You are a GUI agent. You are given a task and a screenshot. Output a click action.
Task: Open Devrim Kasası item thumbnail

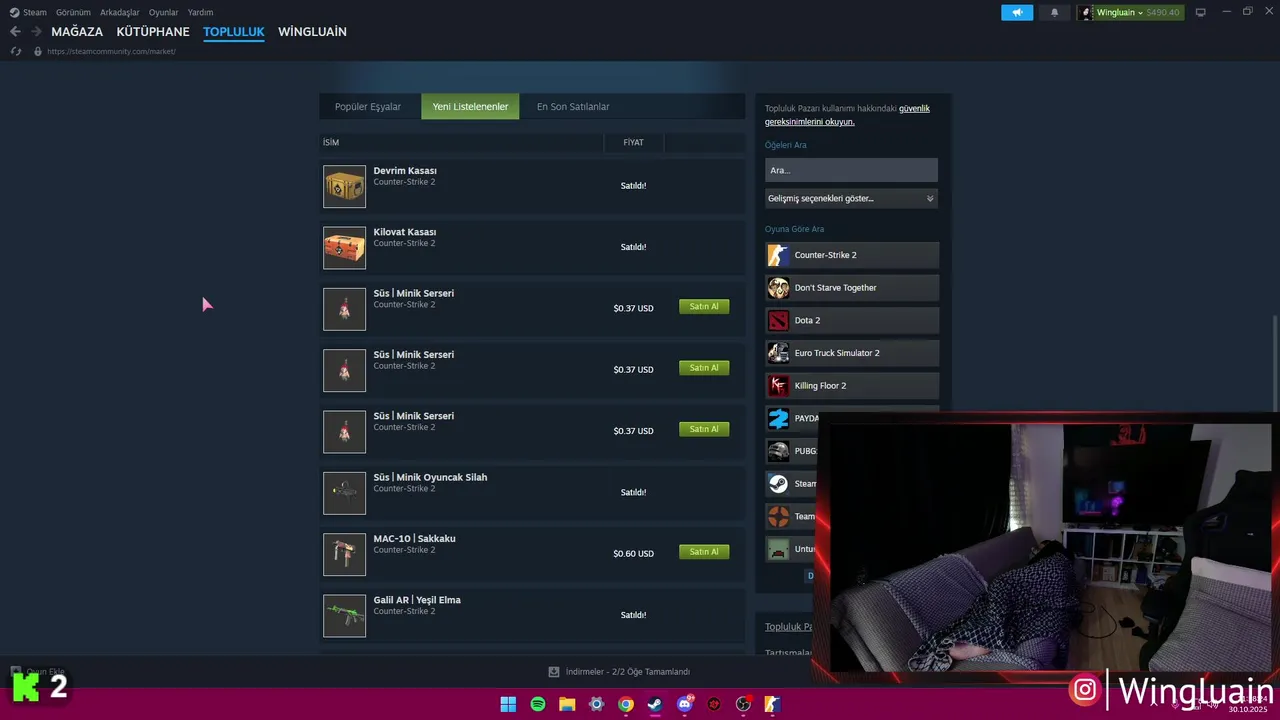tap(344, 187)
